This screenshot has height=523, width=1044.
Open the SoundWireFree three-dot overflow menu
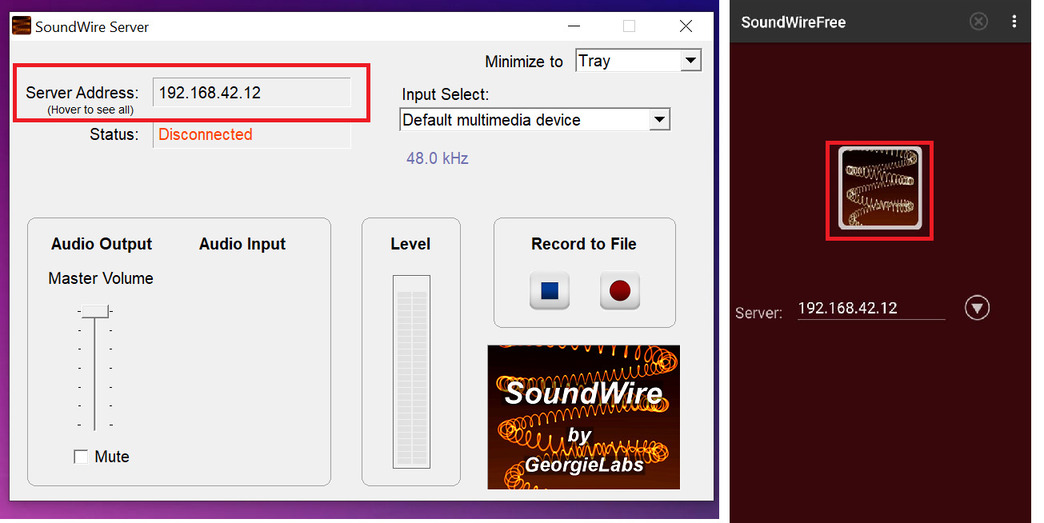pos(1014,21)
